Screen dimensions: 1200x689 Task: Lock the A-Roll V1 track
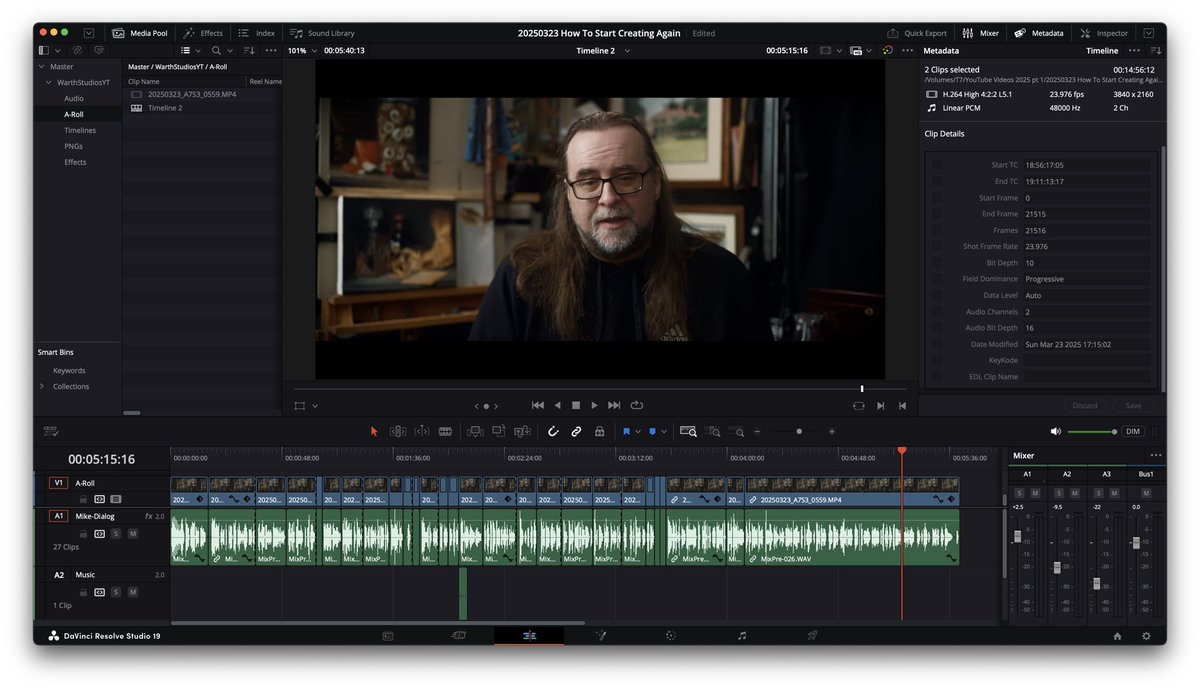pos(84,499)
